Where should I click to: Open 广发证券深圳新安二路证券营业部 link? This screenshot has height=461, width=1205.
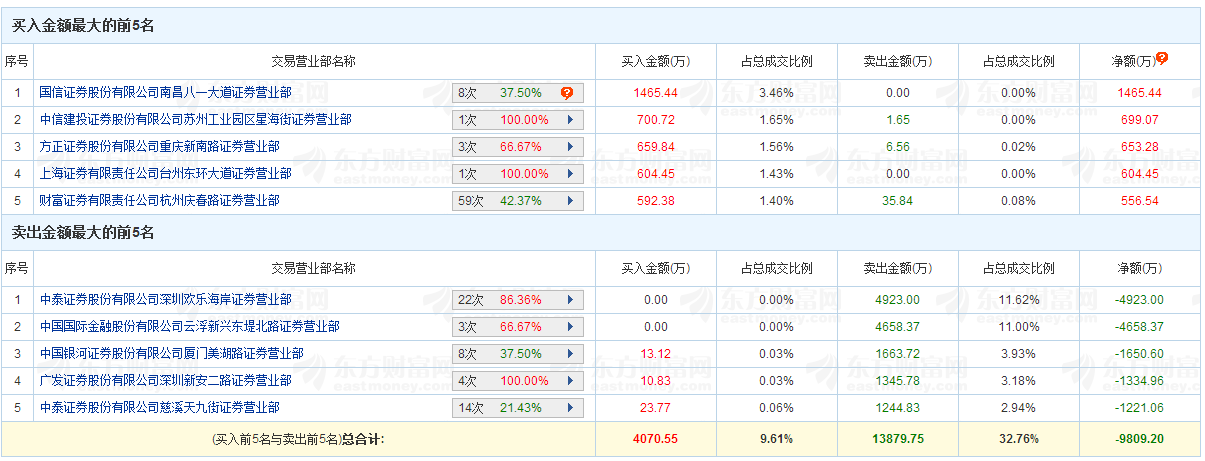coord(165,380)
